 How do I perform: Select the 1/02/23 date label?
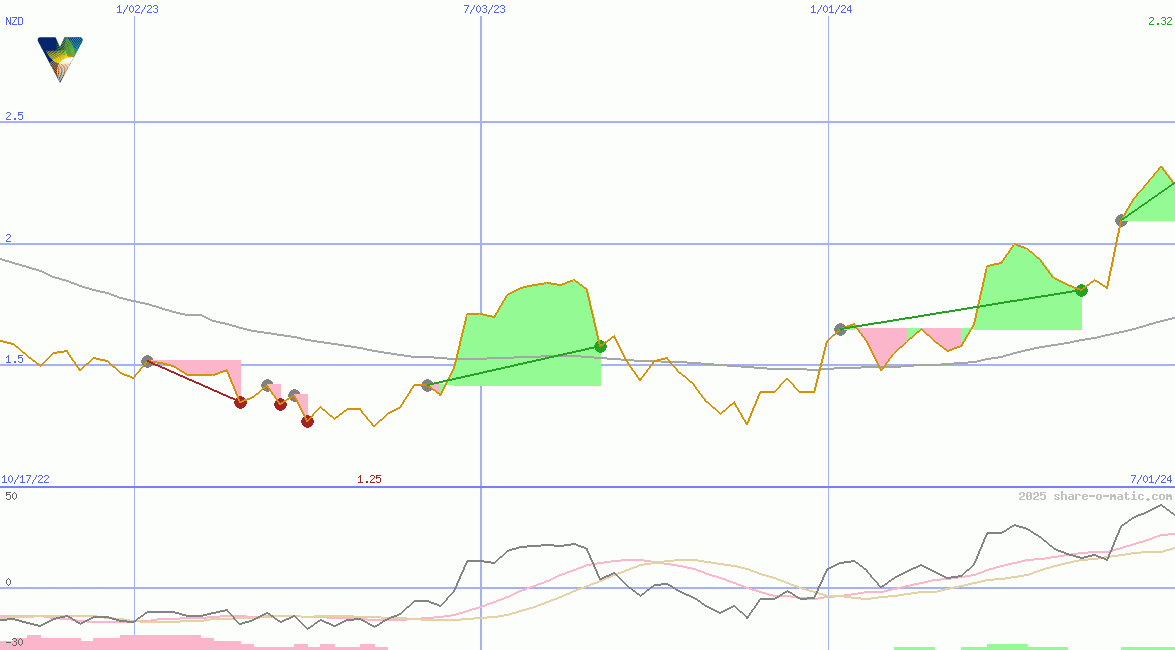(135, 9)
